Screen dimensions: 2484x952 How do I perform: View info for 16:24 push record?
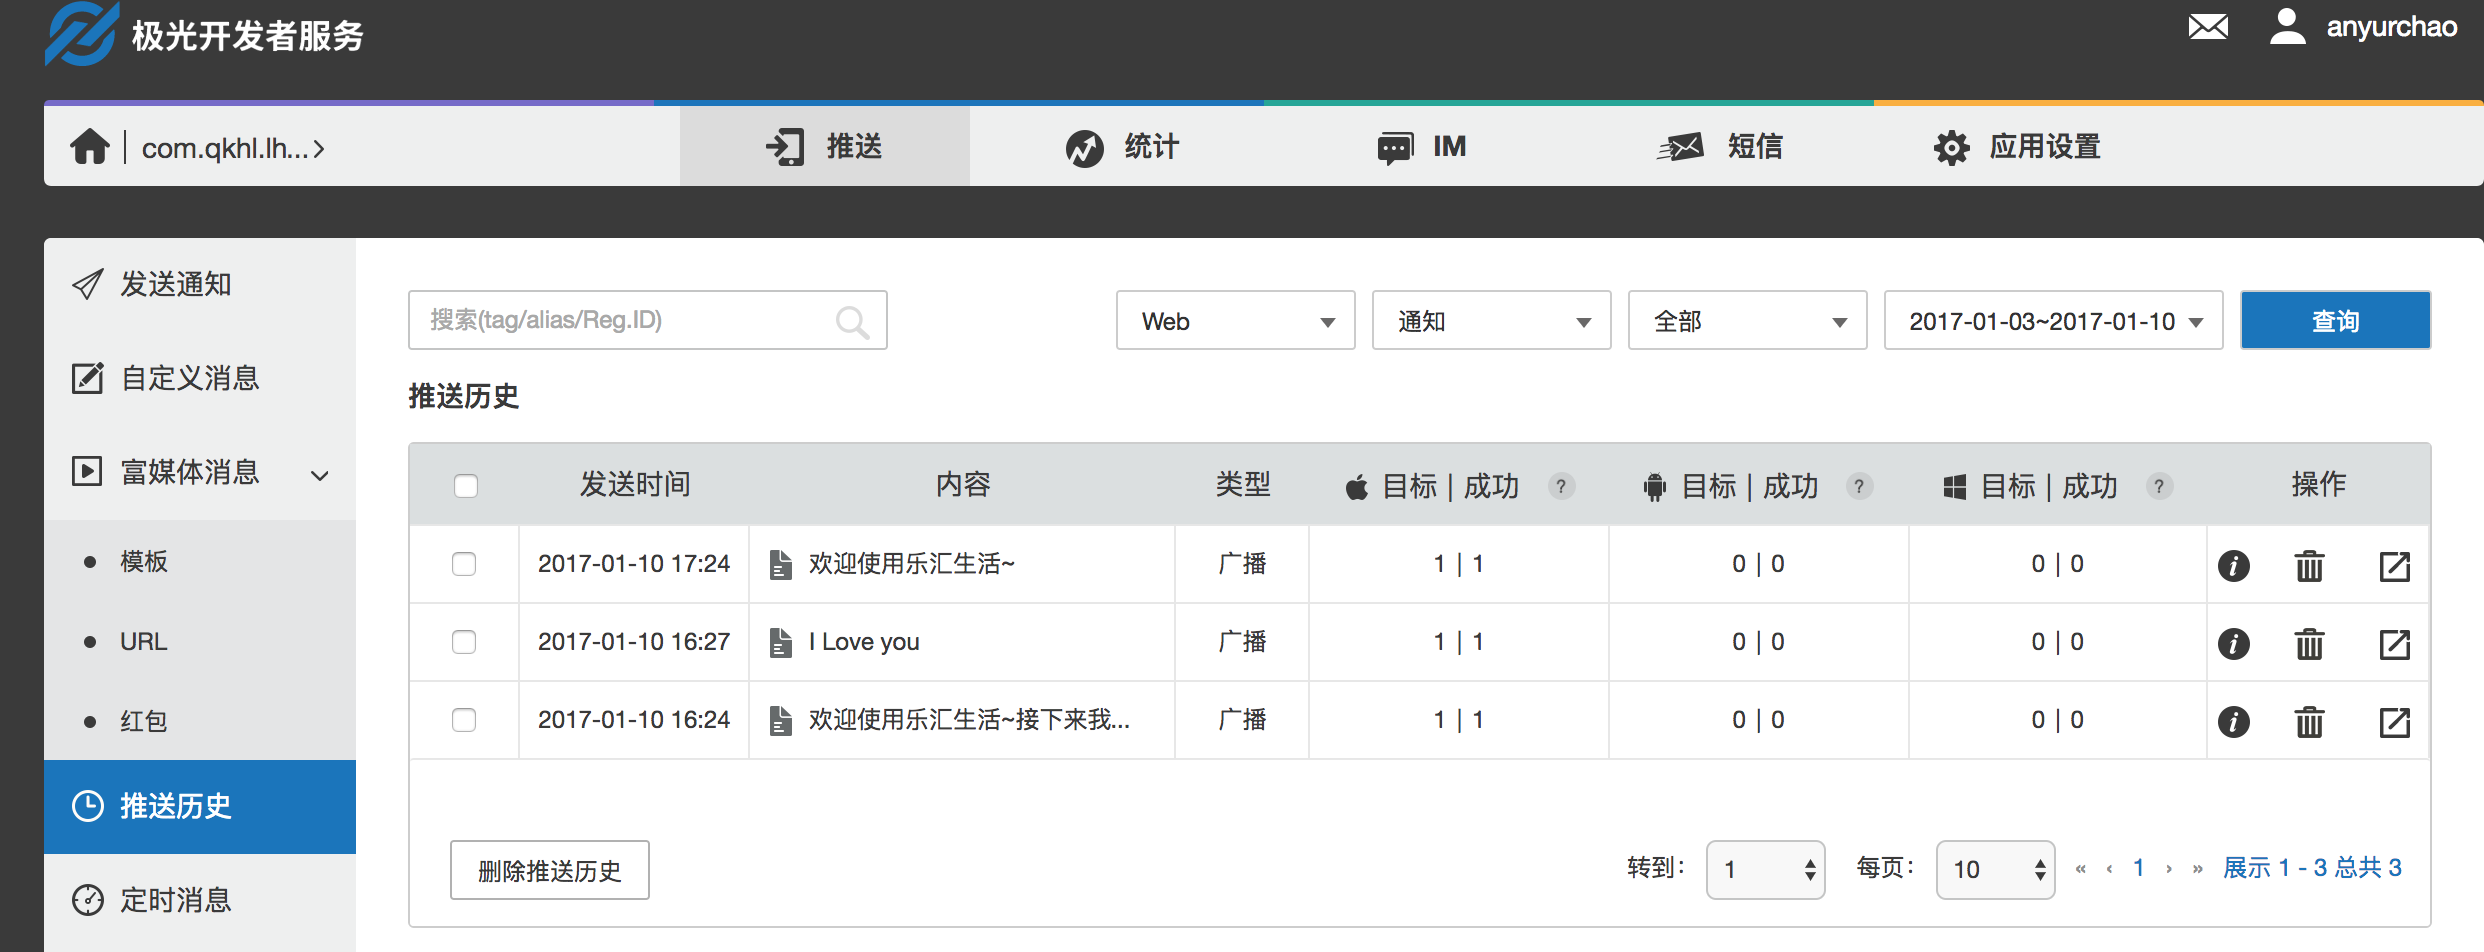[2233, 721]
